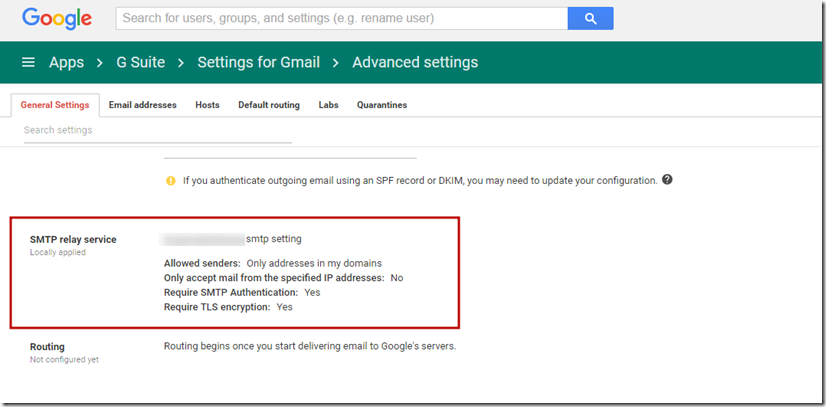Click Advanced settings breadcrumb

[x=415, y=63]
